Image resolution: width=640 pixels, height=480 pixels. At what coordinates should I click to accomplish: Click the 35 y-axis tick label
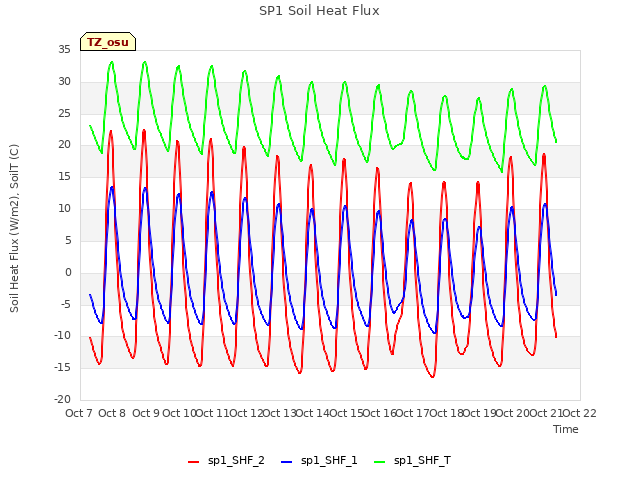64,50
